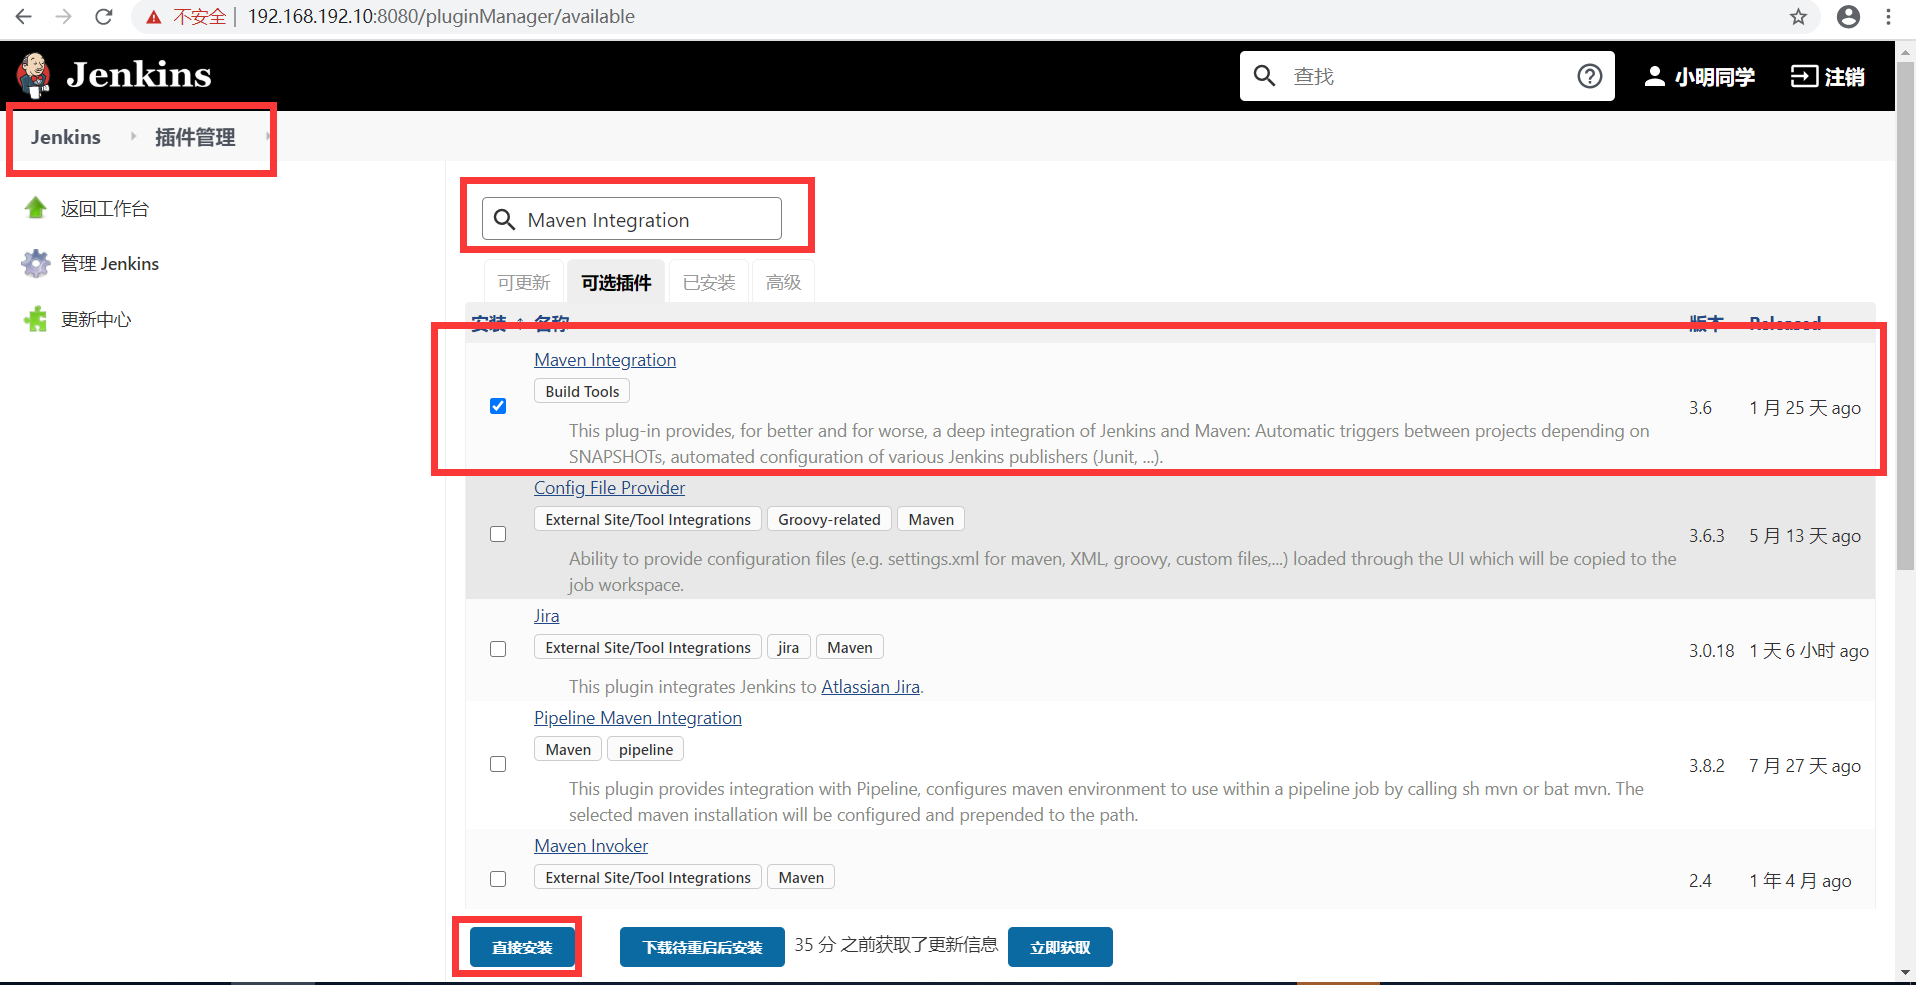Viewport: 1916px width, 985px height.
Task: Expand the 插件管理 breadcrumb arrow
Action: tap(267, 136)
